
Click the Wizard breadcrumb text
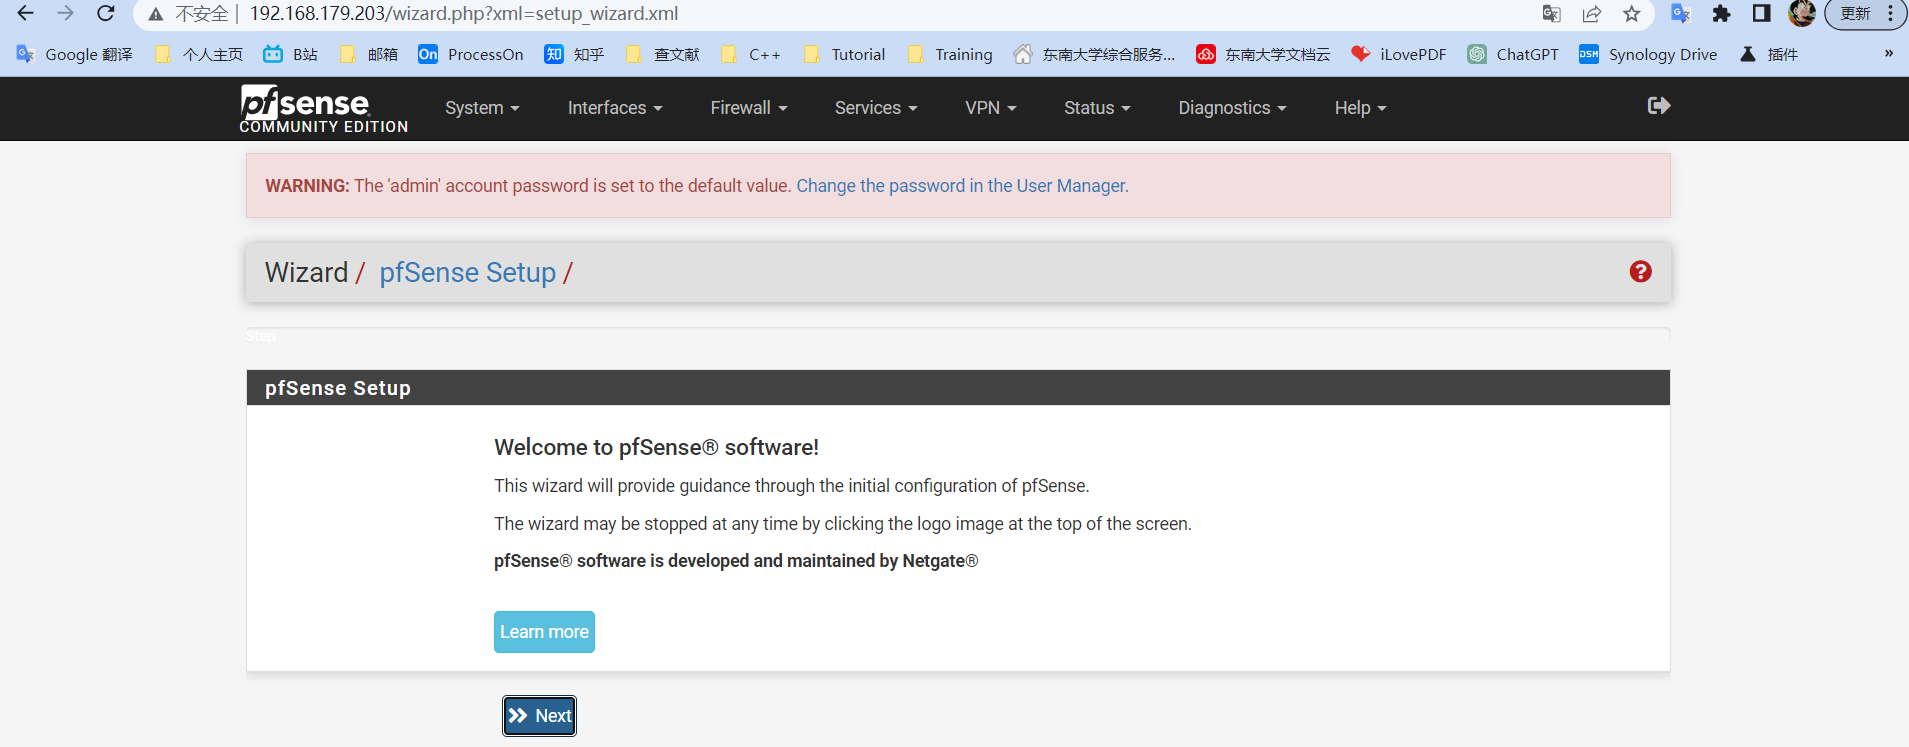306,272
